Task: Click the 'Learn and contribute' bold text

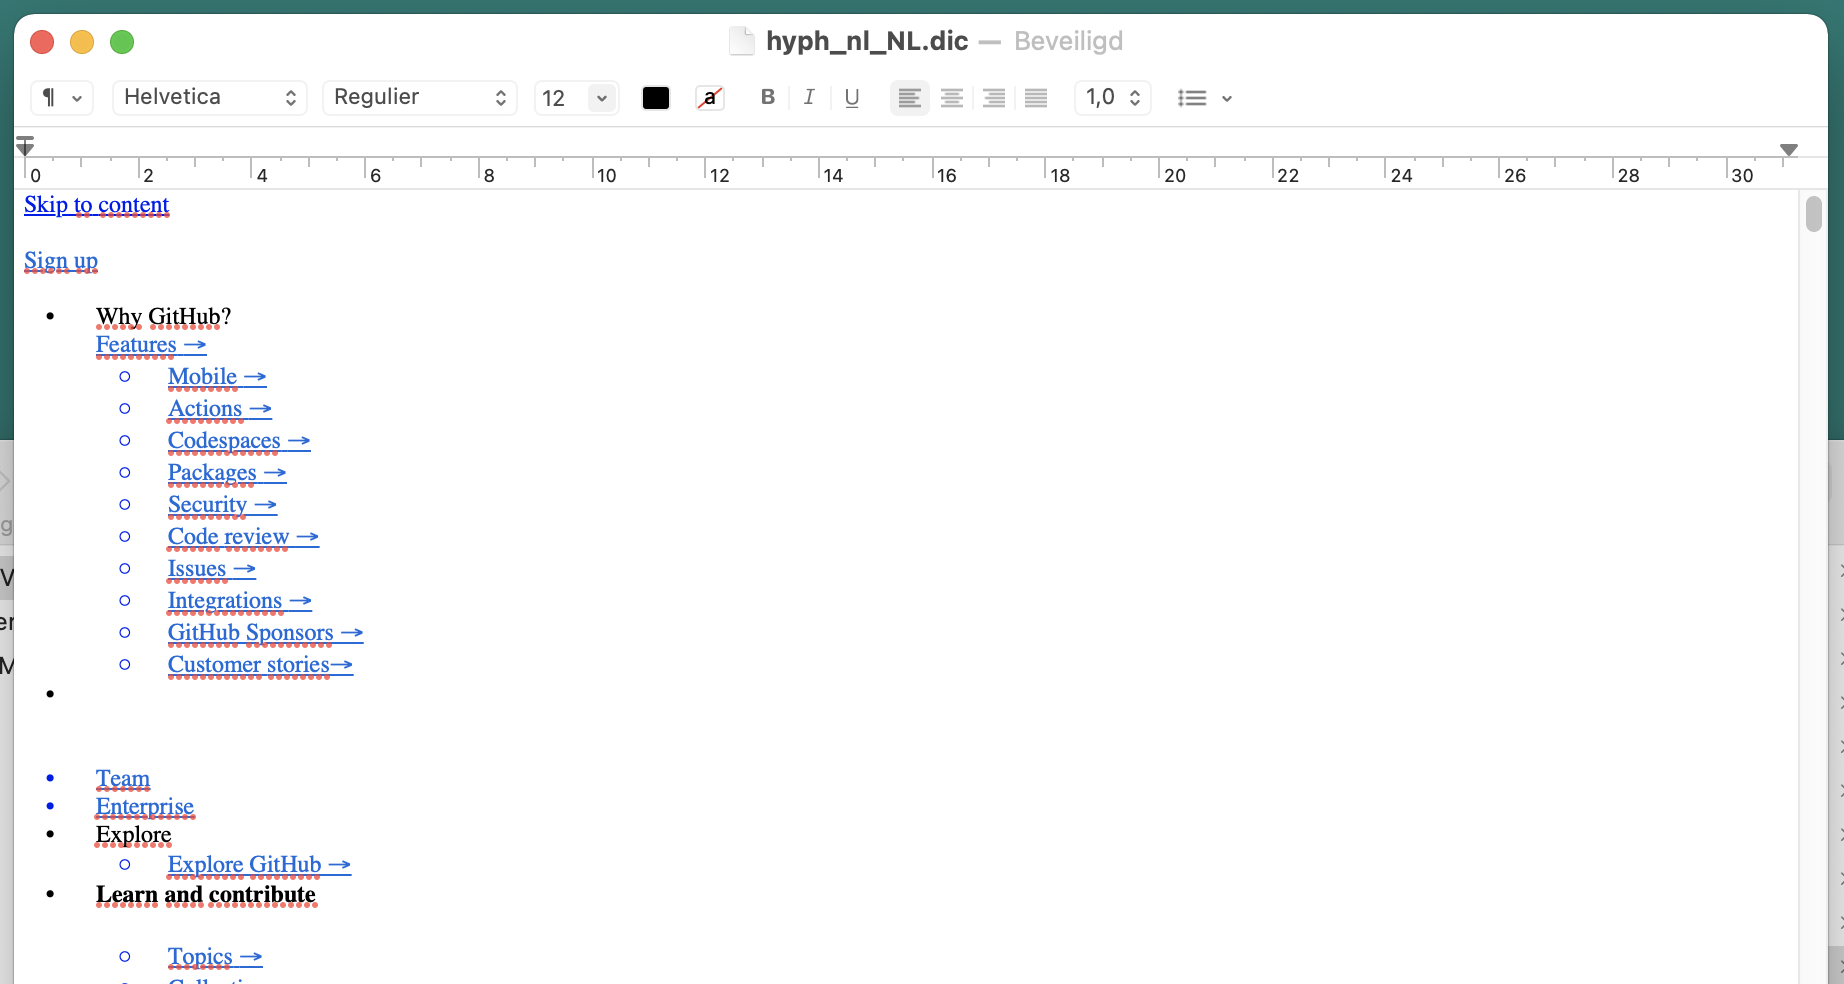Action: [x=206, y=895]
